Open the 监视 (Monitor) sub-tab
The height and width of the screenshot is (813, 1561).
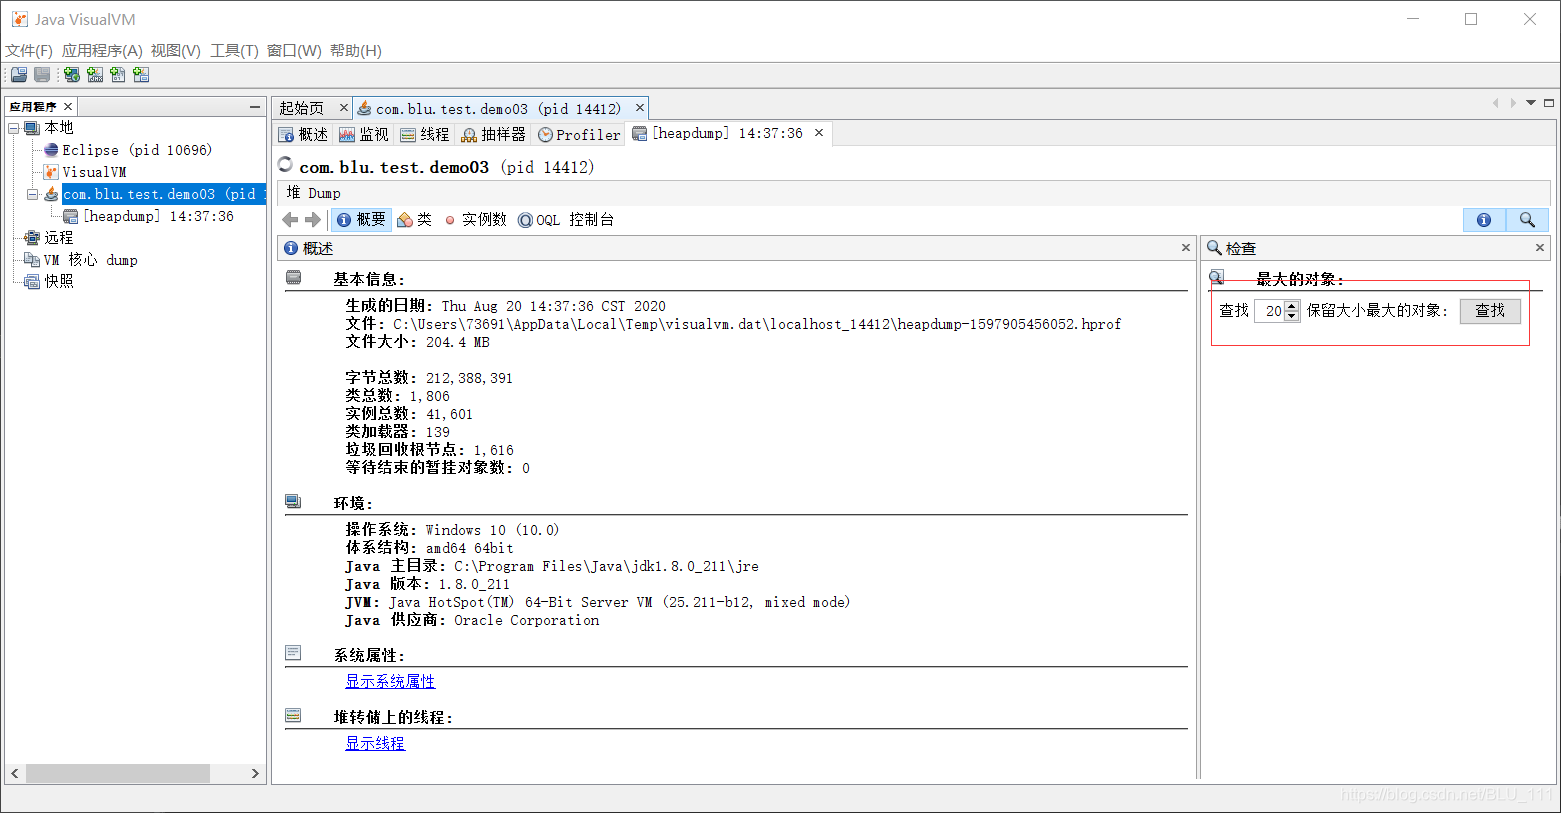coord(364,135)
